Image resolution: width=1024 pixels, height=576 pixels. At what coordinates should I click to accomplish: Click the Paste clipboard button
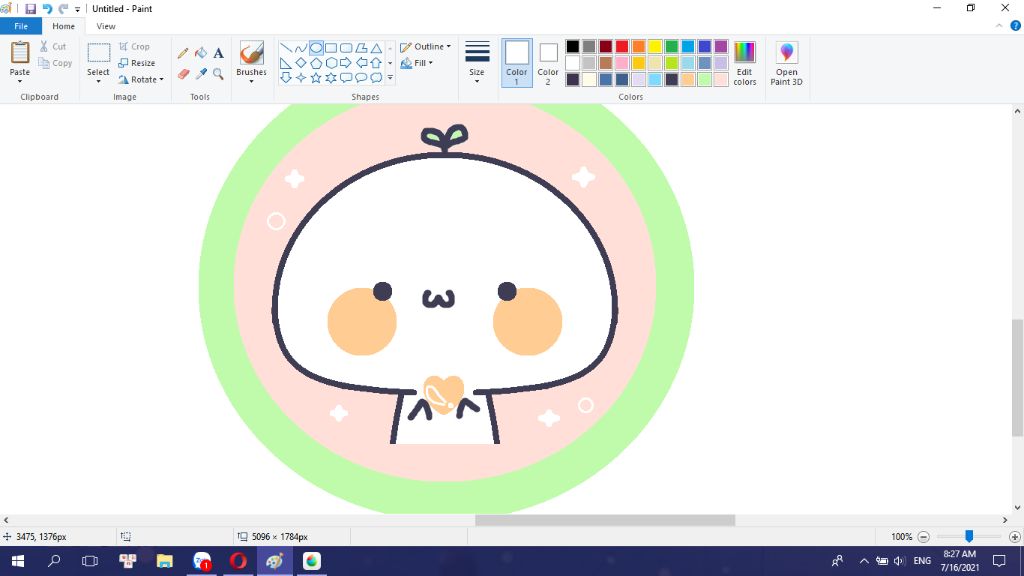click(x=20, y=57)
